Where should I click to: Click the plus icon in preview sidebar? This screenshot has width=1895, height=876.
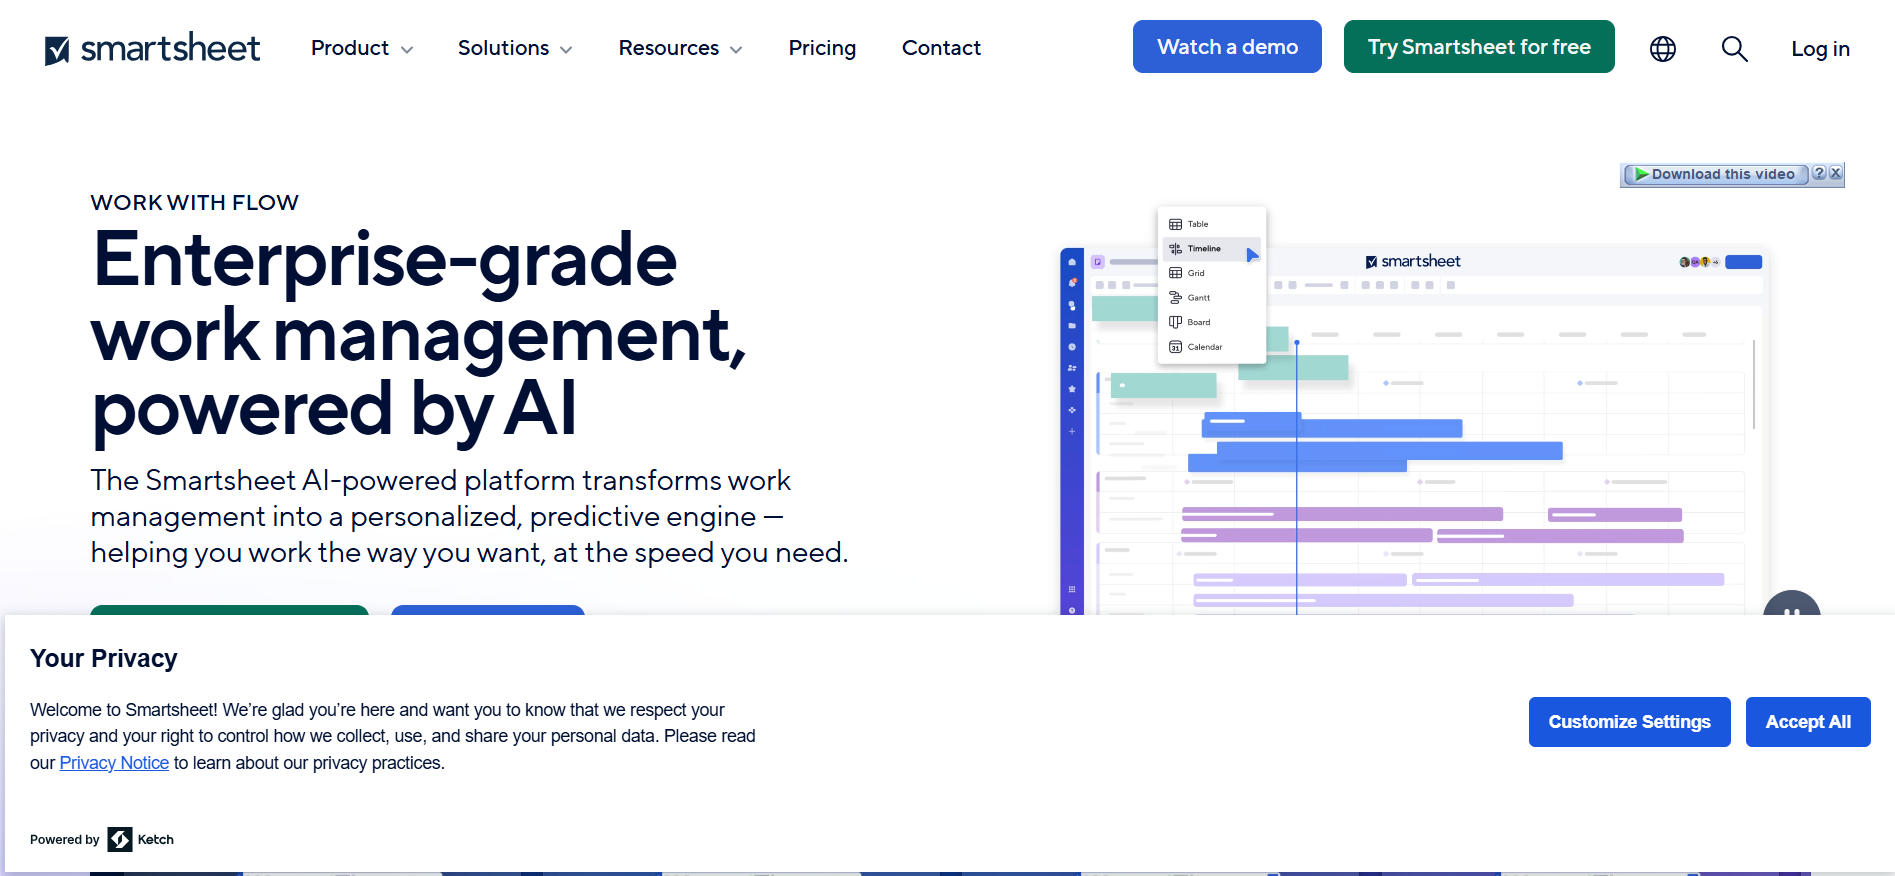point(1072,431)
